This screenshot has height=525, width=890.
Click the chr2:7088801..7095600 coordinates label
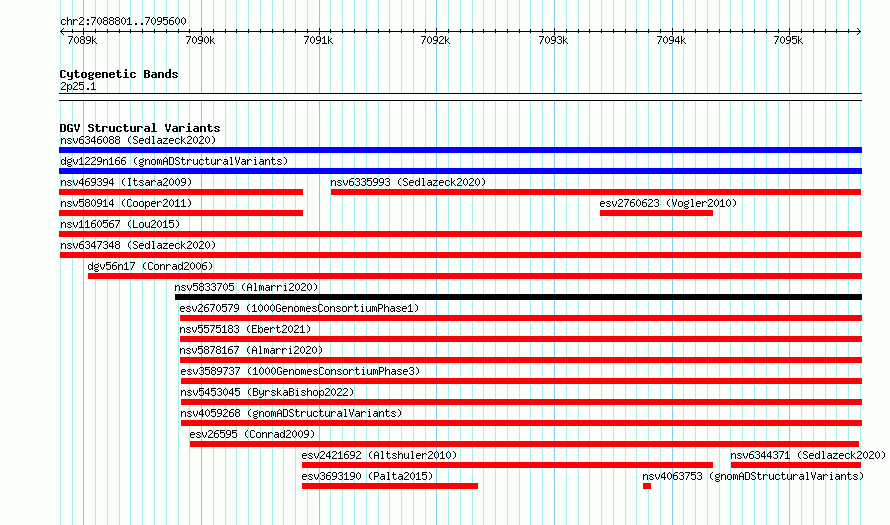tap(123, 21)
